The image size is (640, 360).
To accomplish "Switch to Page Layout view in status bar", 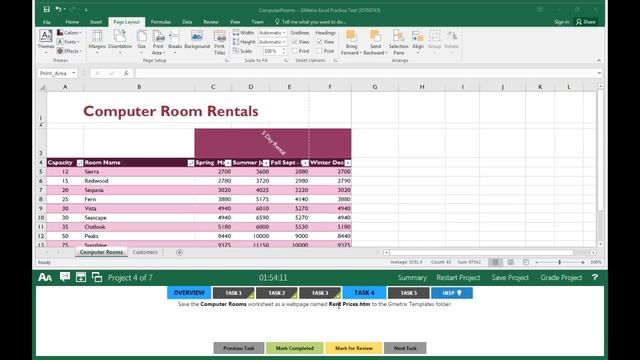I will [510, 262].
